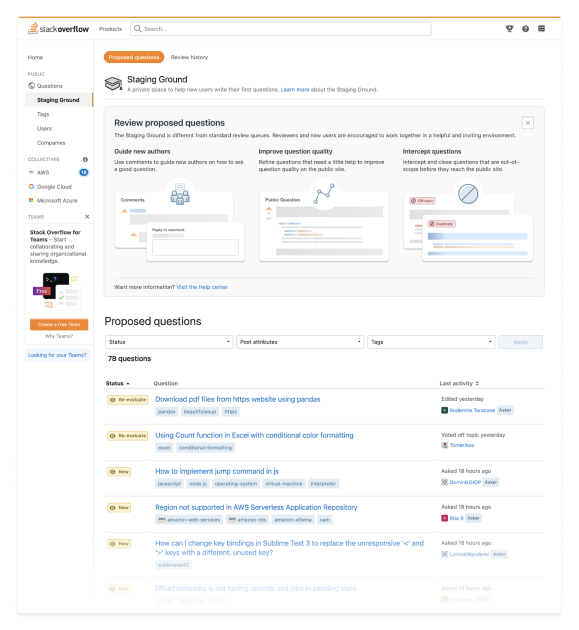
Task: Expand the Status filter dropdown
Action: (x=169, y=342)
